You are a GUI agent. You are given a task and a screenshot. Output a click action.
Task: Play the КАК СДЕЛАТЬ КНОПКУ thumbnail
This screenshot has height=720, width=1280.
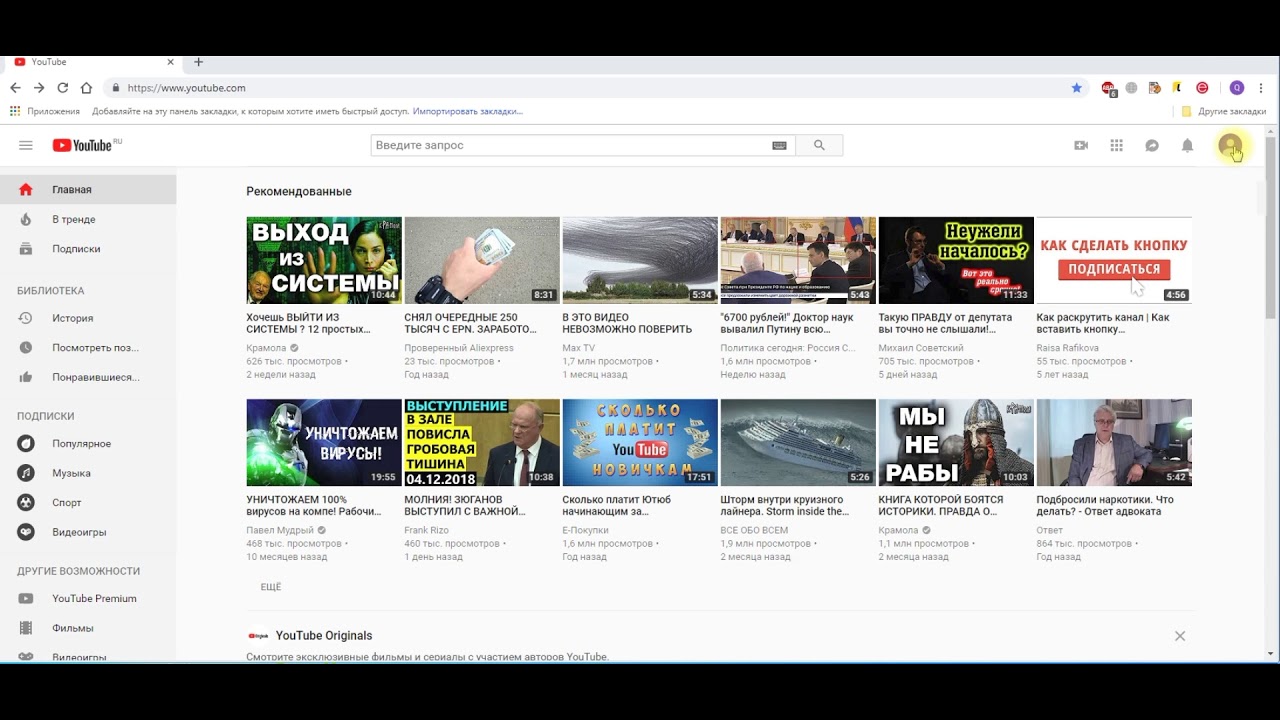click(1114, 260)
